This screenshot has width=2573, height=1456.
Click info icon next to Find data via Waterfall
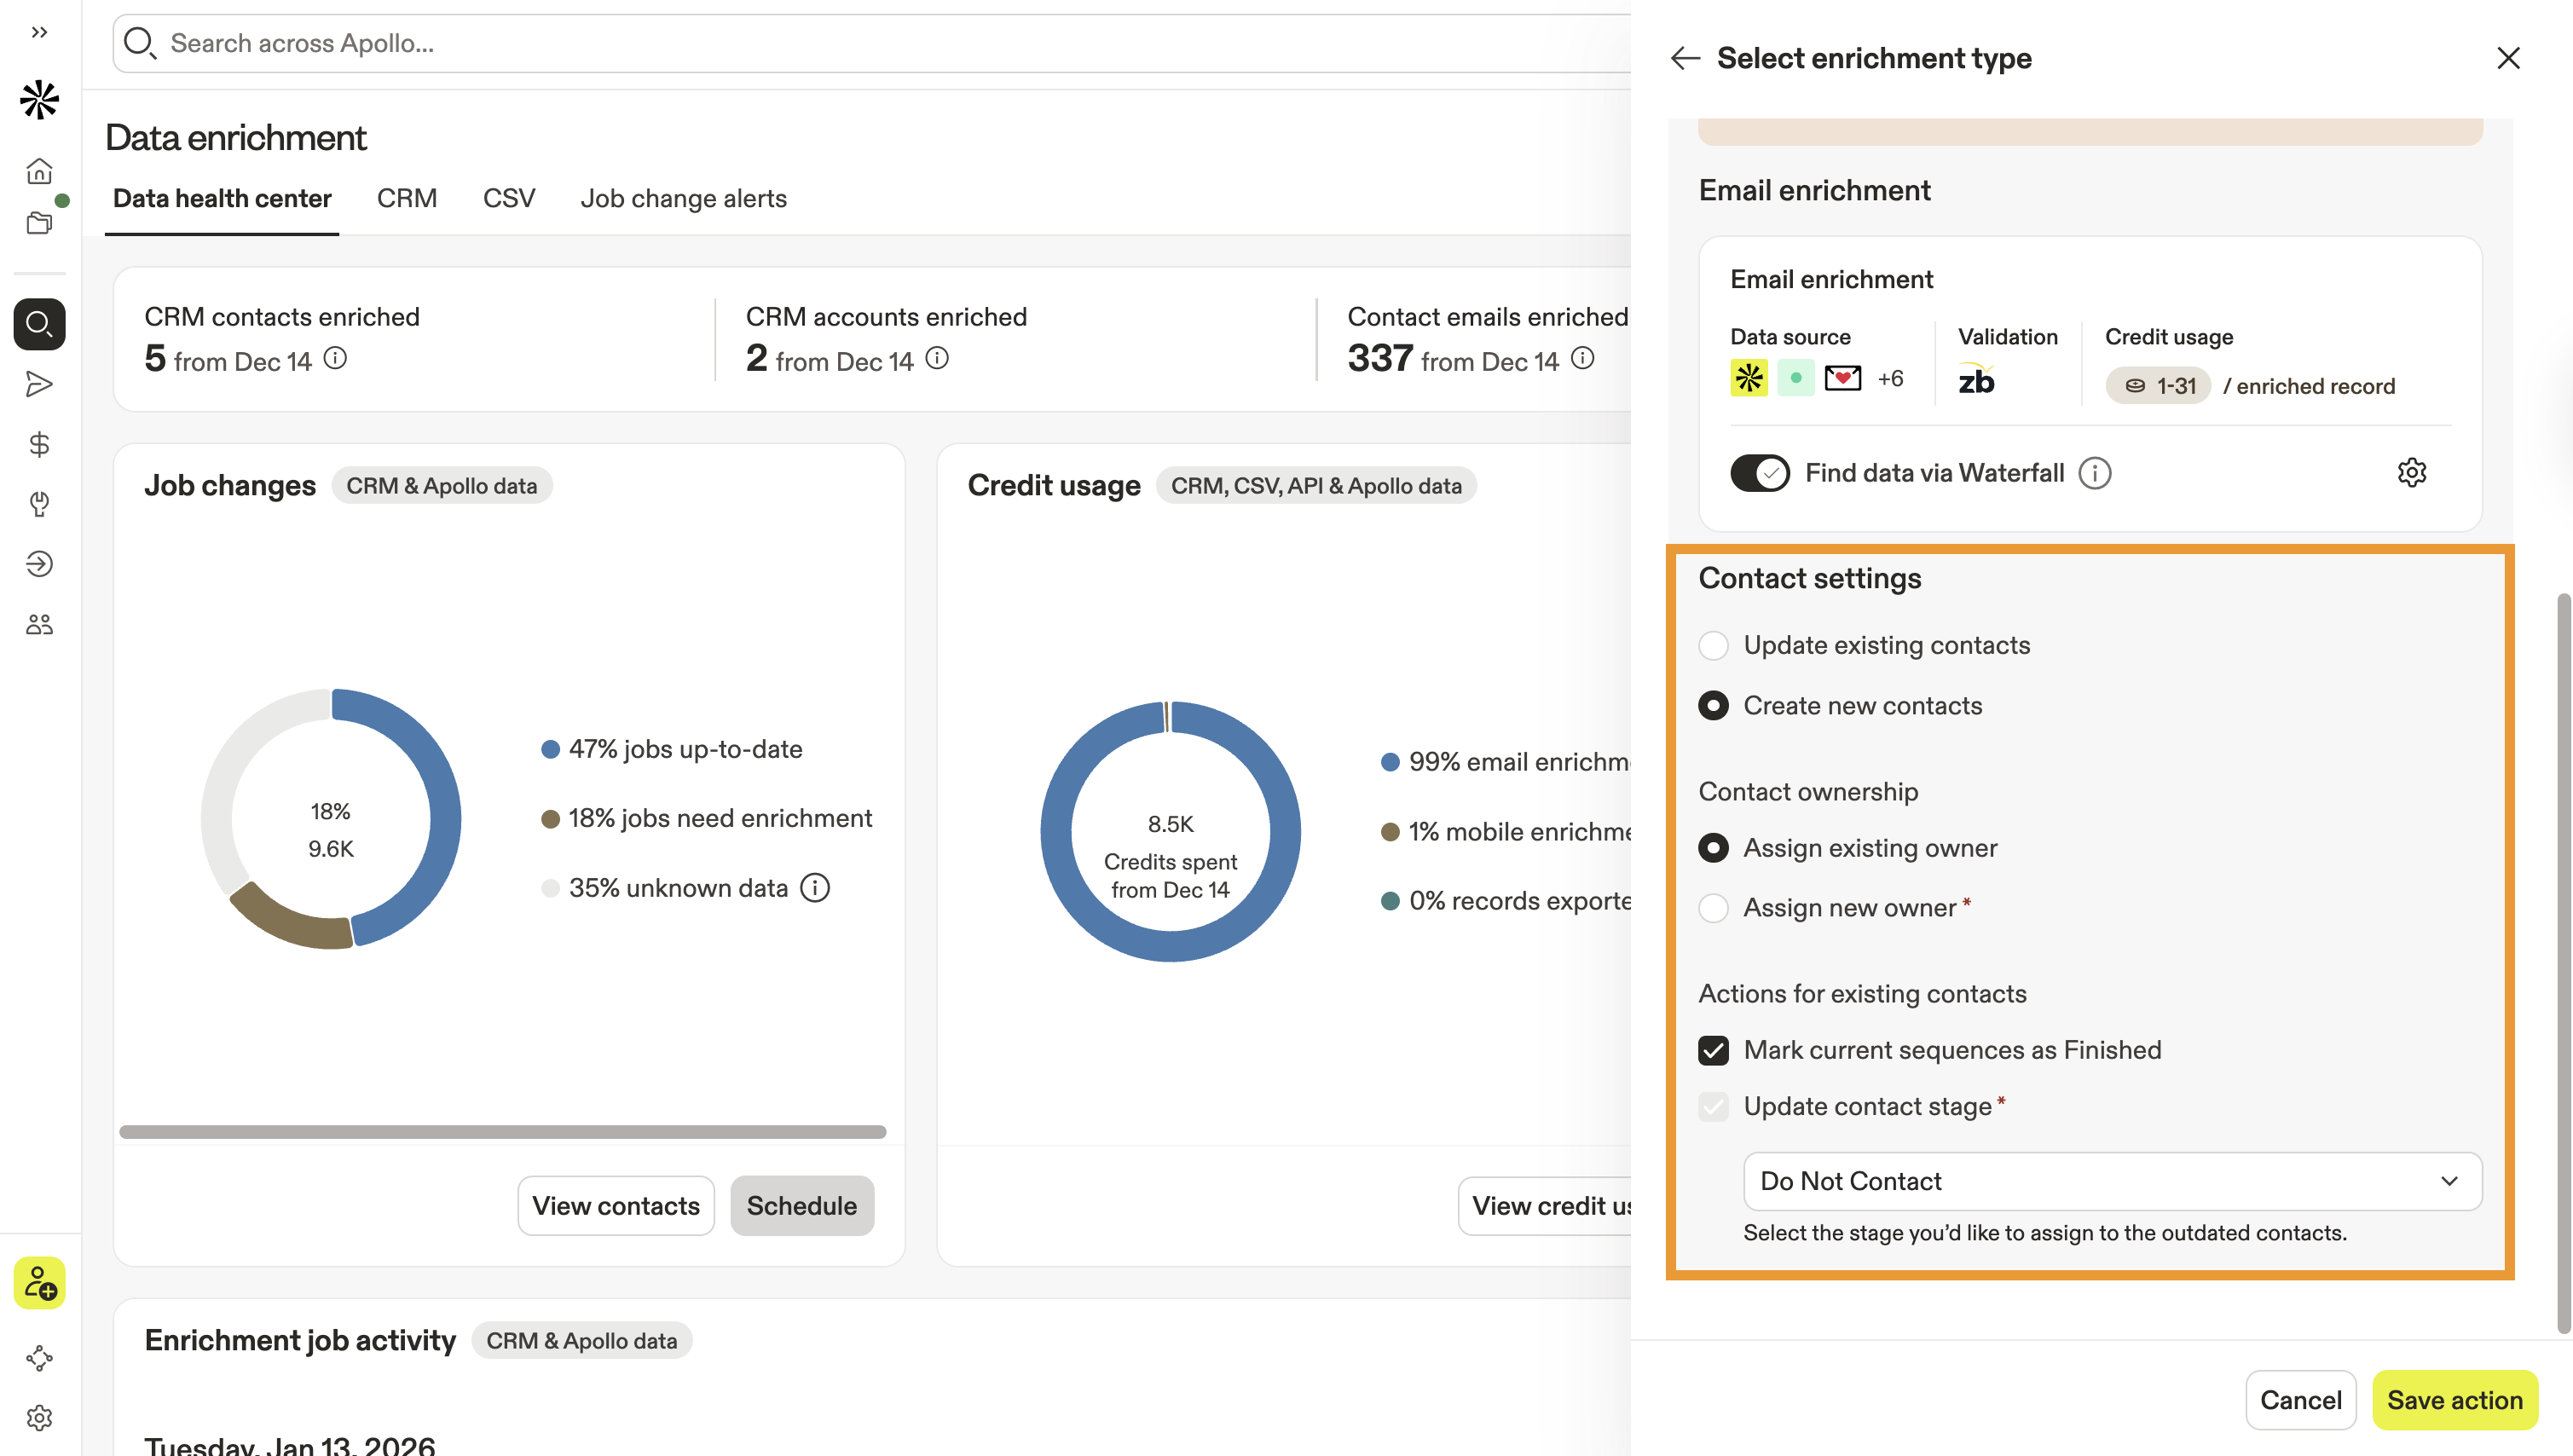2094,473
